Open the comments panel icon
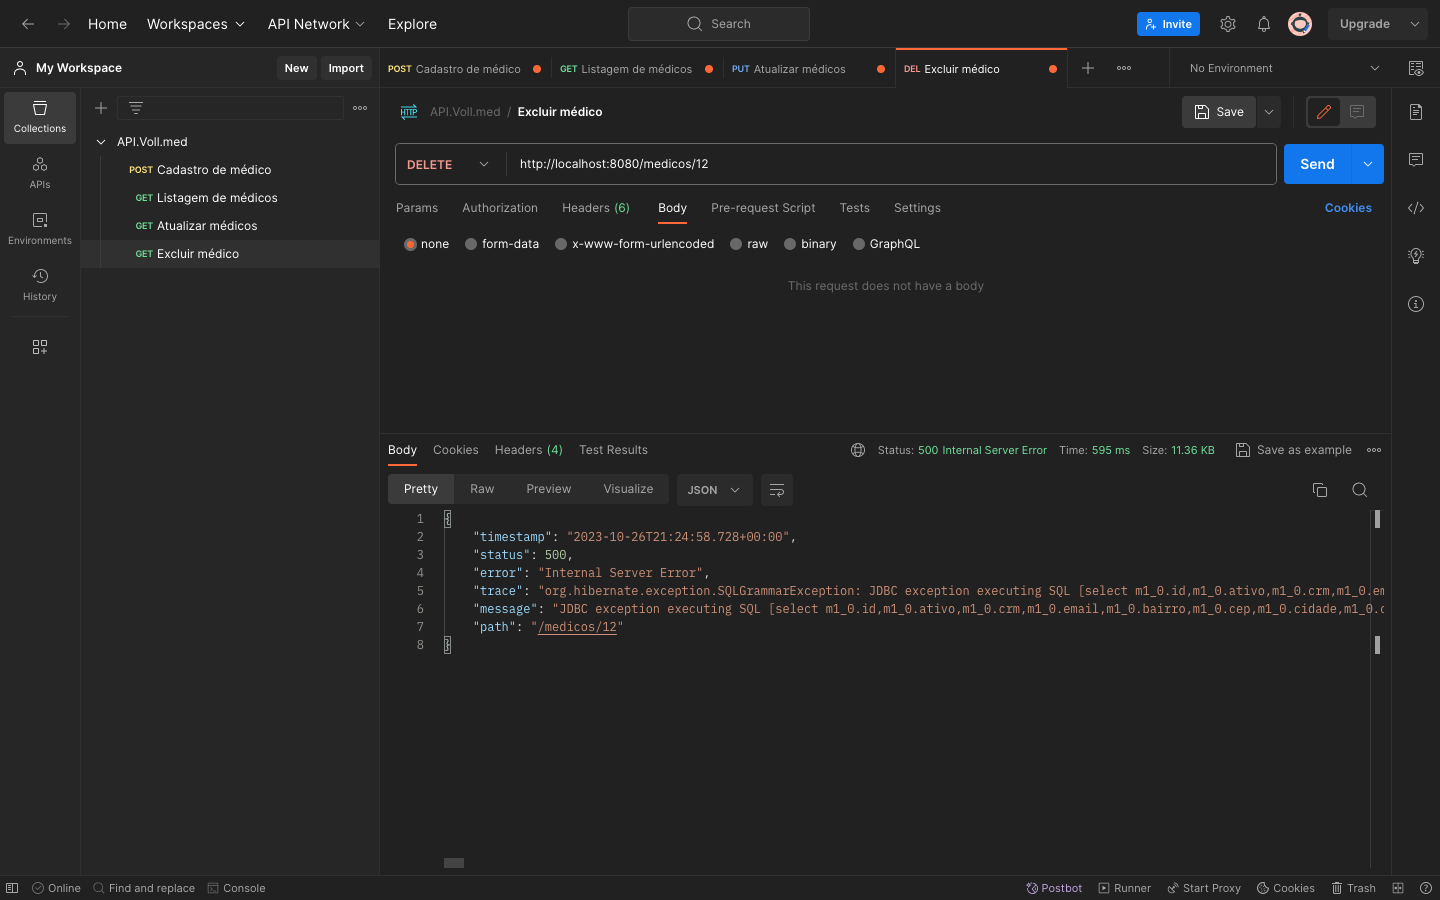Viewport: 1440px width, 900px height. 1416,160
